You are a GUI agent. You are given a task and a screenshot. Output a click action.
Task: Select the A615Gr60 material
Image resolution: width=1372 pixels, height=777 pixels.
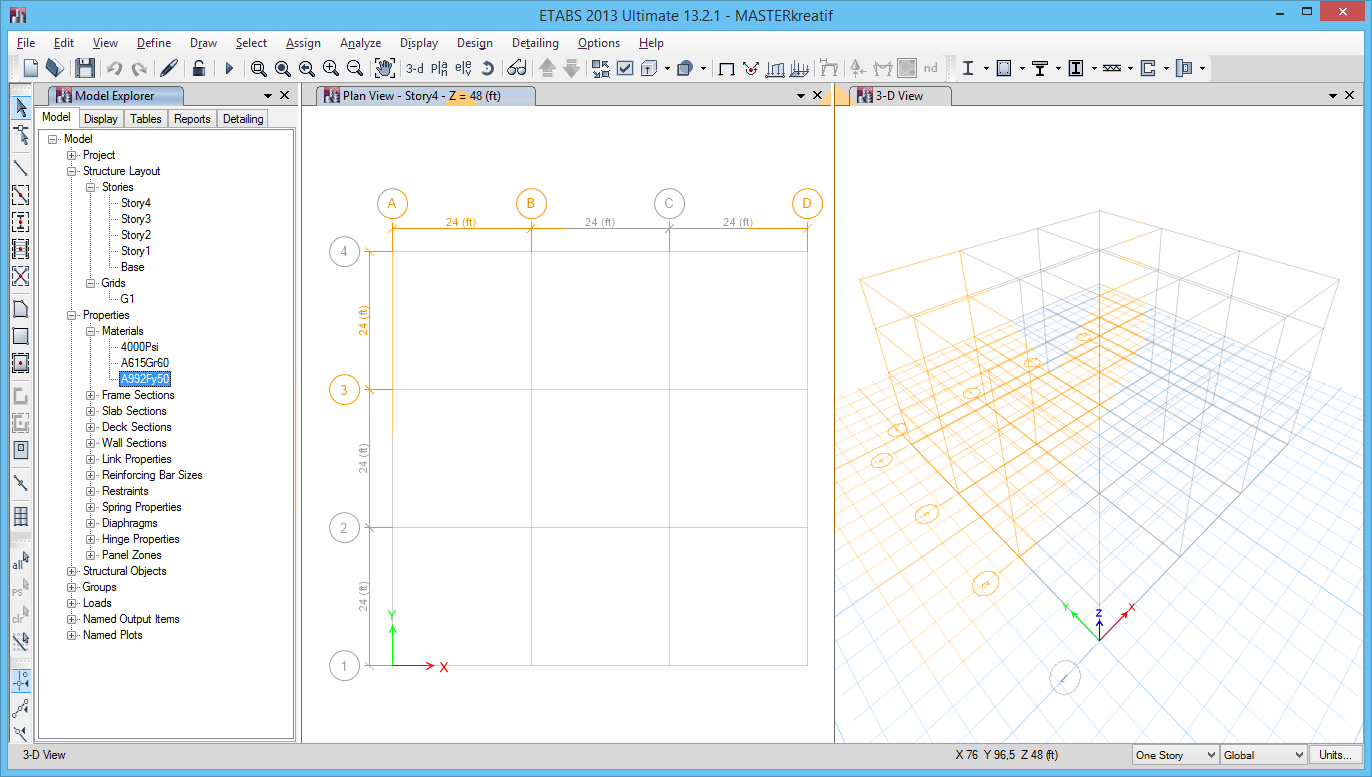click(145, 363)
